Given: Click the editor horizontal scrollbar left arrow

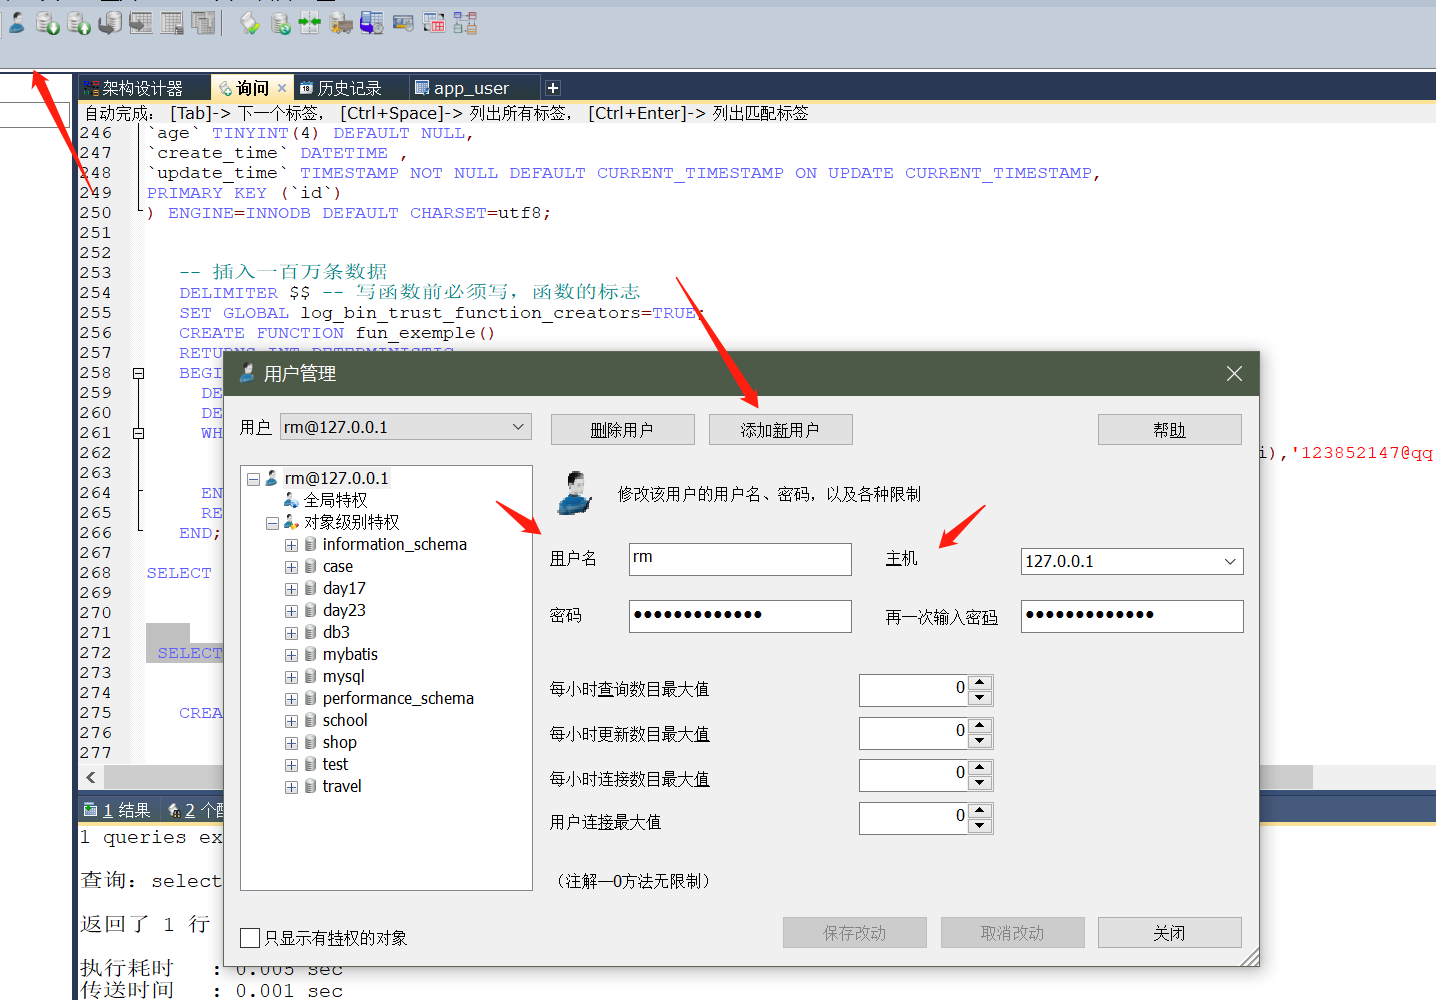Looking at the screenshot, I should (x=91, y=777).
